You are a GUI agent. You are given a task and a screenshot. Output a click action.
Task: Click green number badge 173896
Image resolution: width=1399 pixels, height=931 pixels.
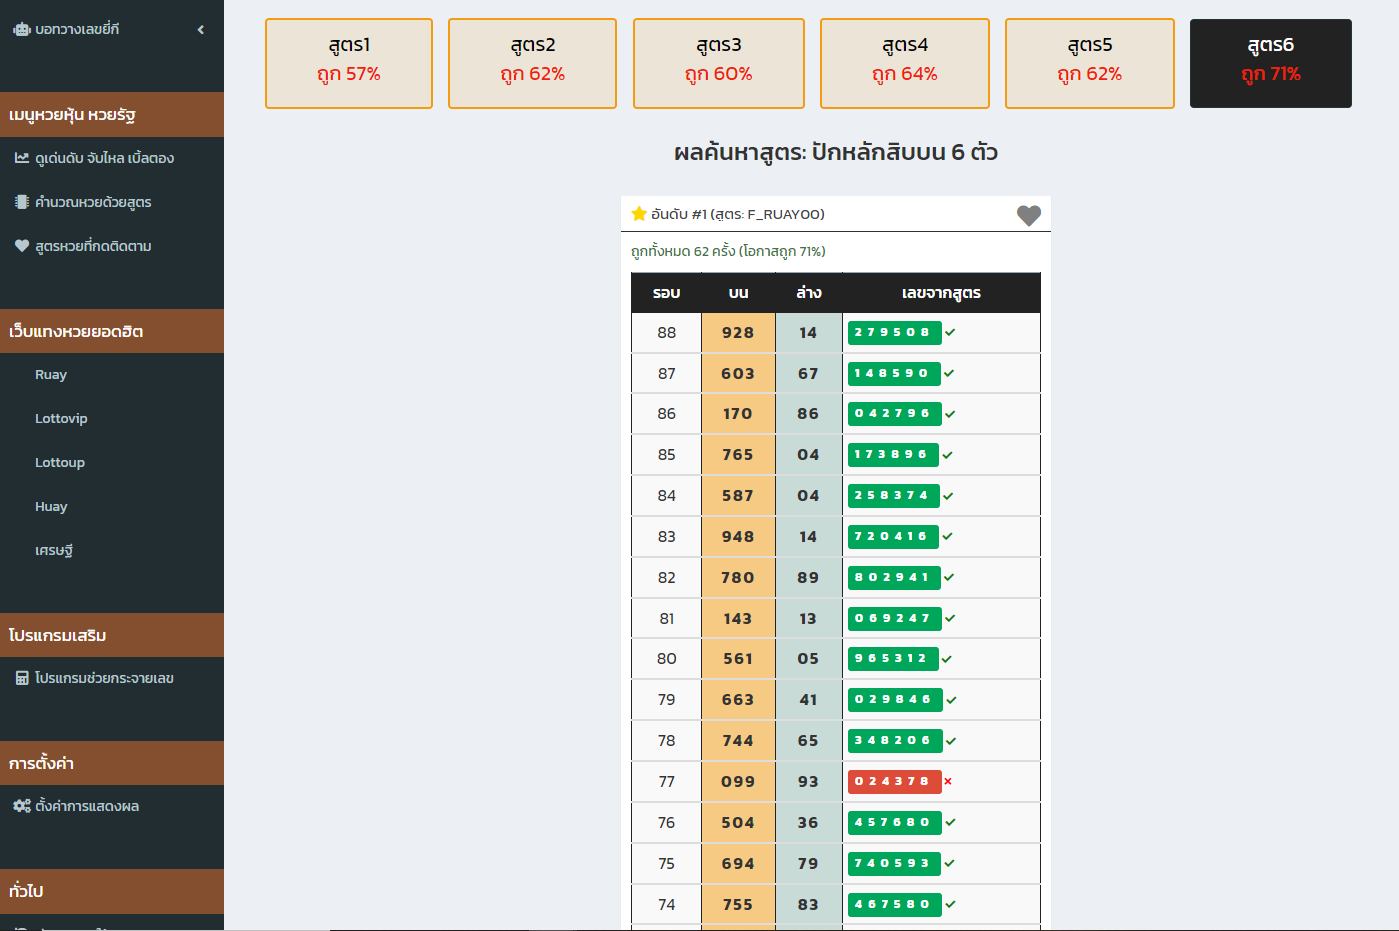tap(893, 455)
